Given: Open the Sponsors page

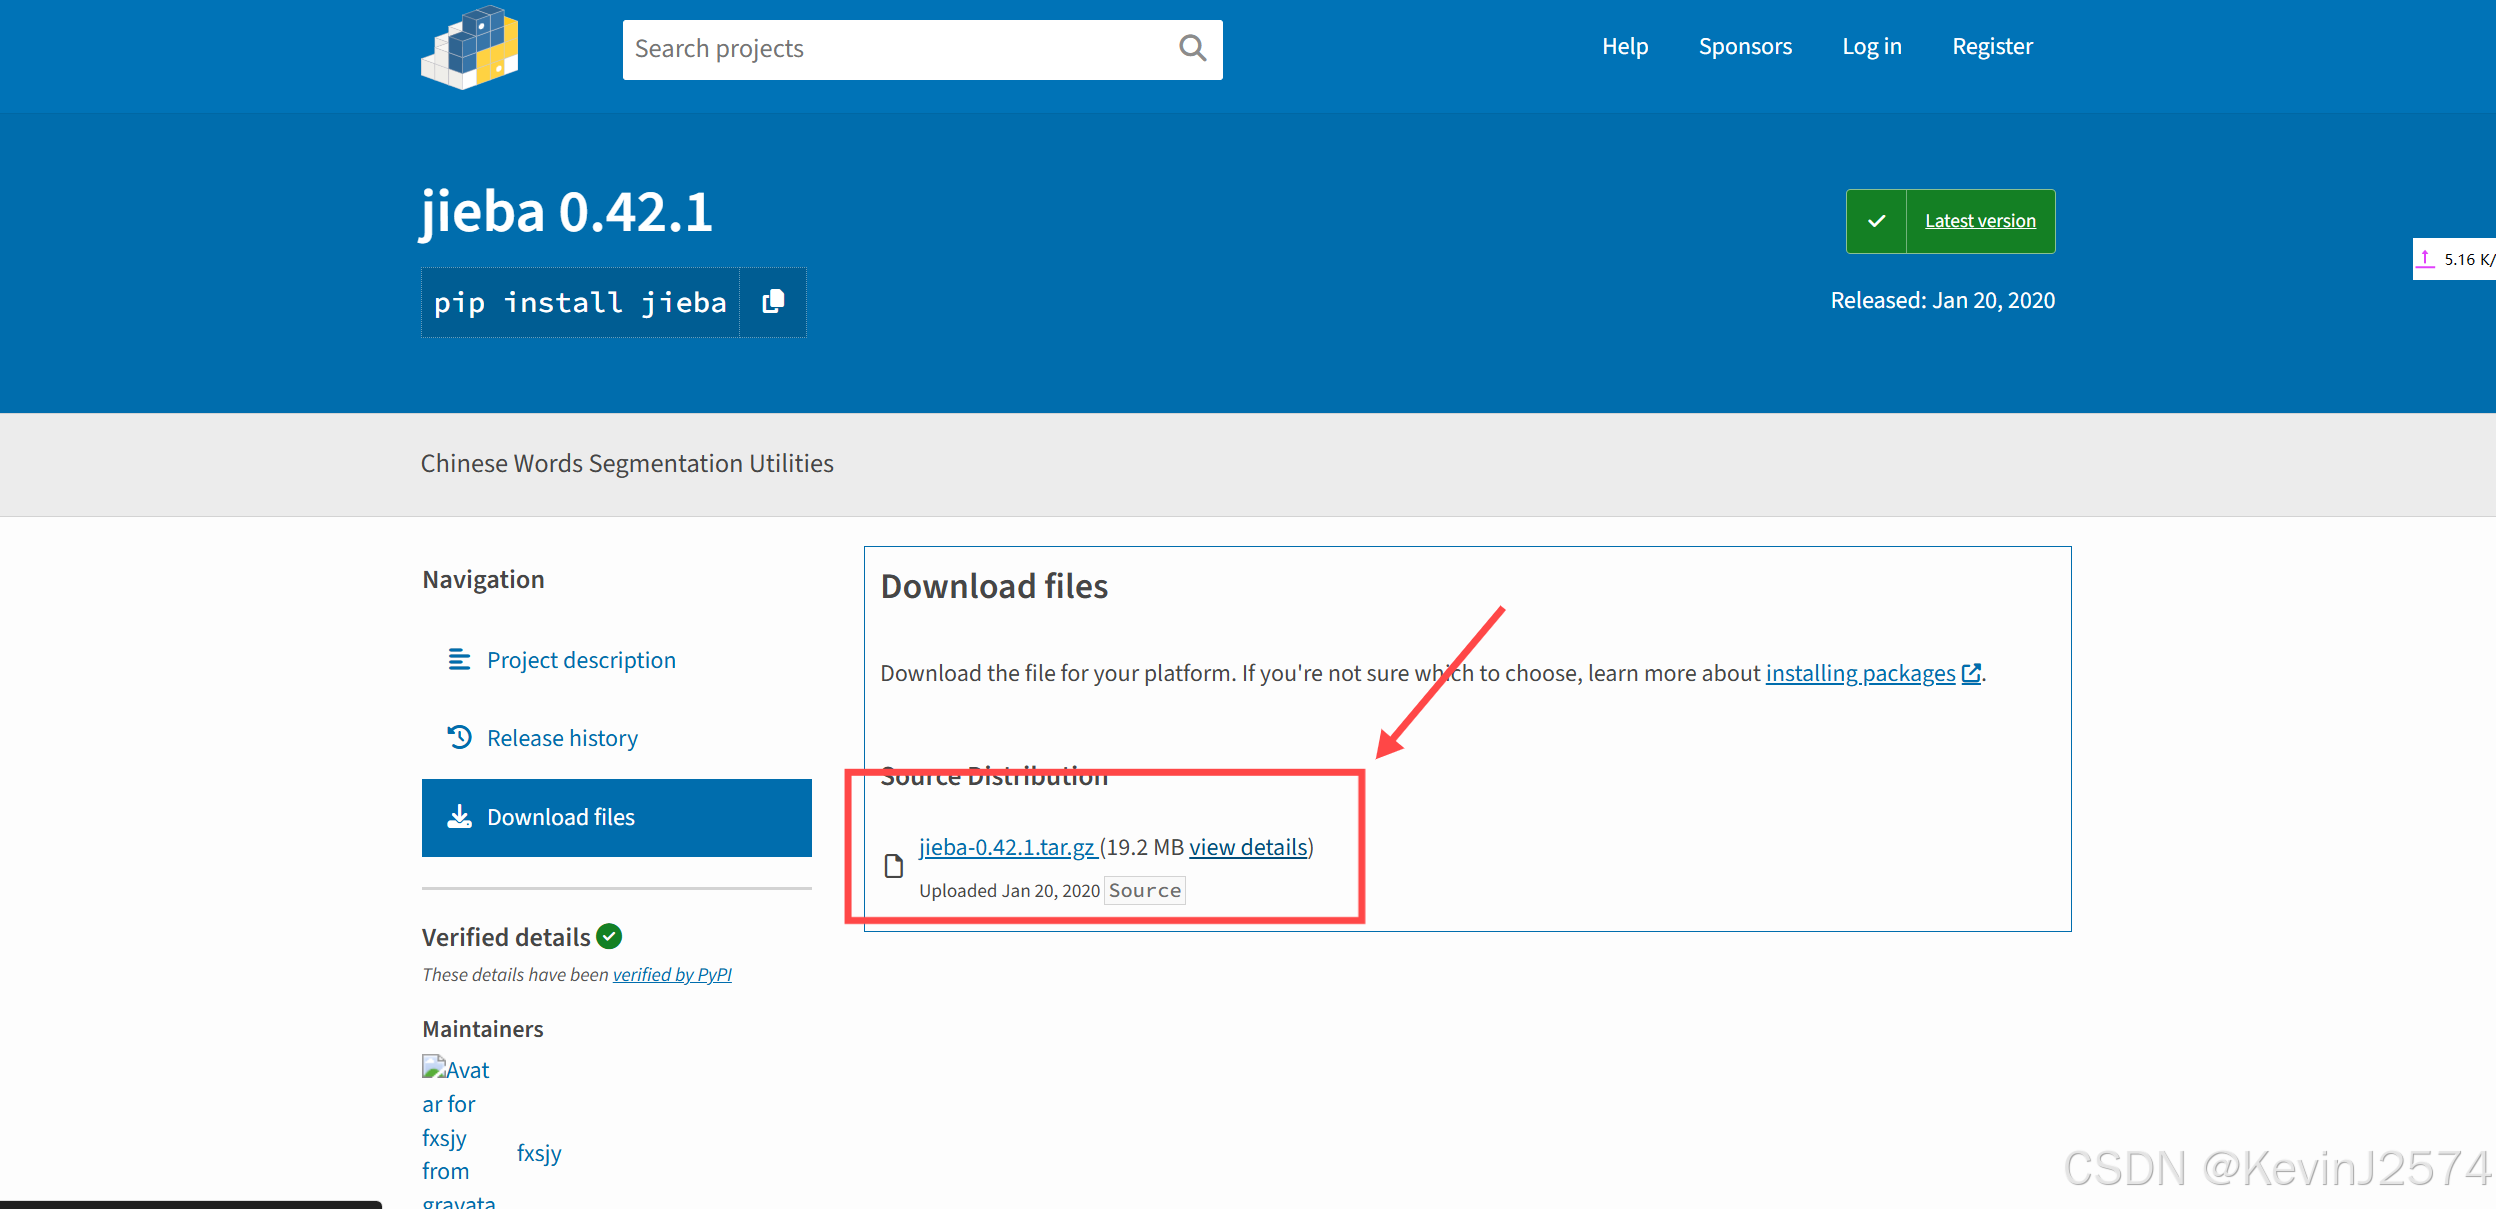Looking at the screenshot, I should click(1745, 47).
